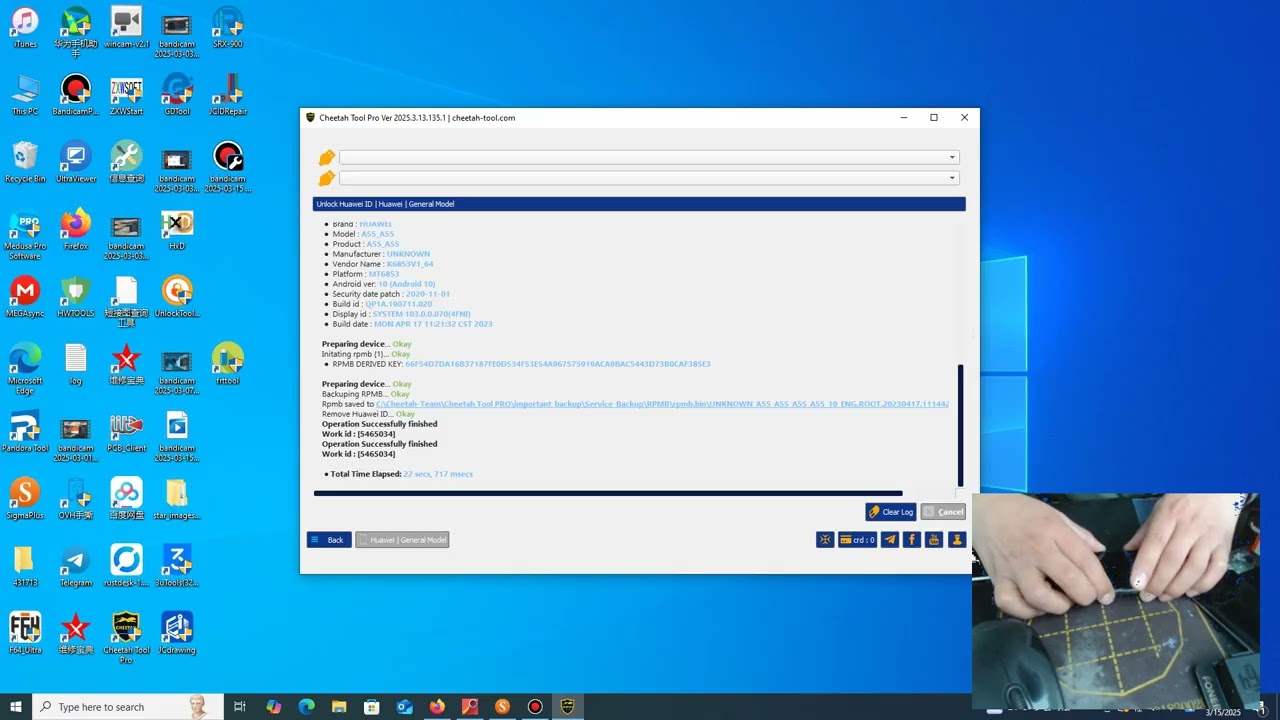Screen dimensions: 1280x720
Task: Select the HxD desktop icon
Action: point(177,230)
